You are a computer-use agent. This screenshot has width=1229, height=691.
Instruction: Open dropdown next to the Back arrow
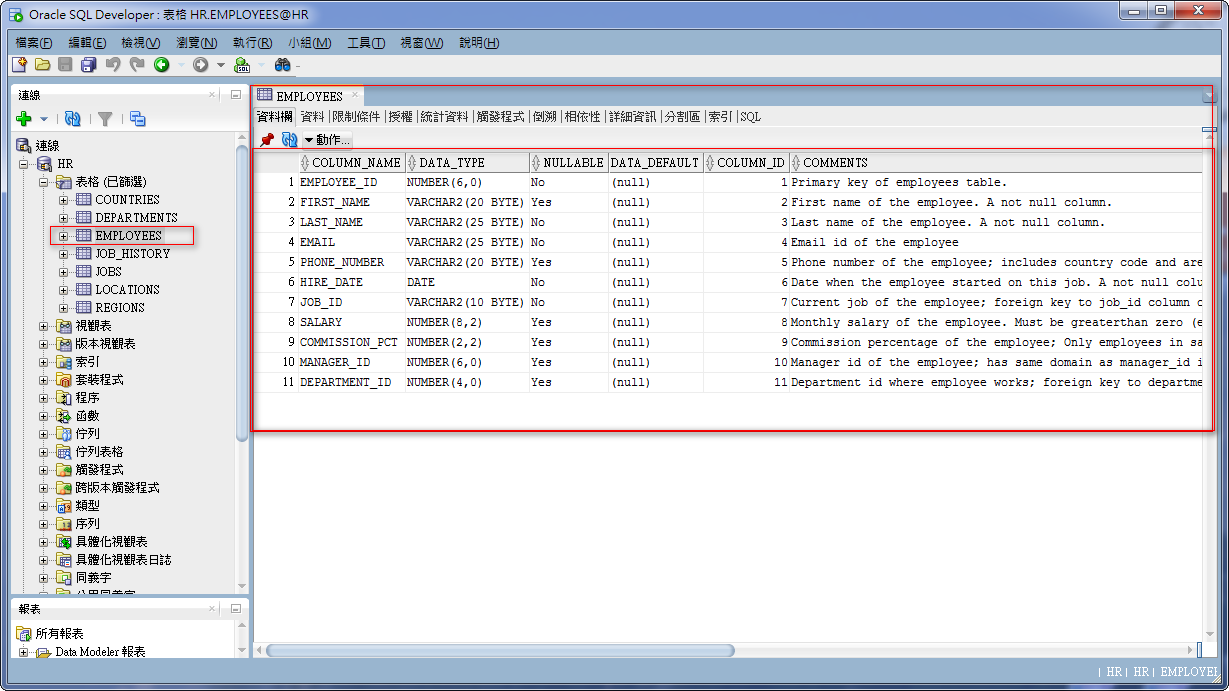181,65
